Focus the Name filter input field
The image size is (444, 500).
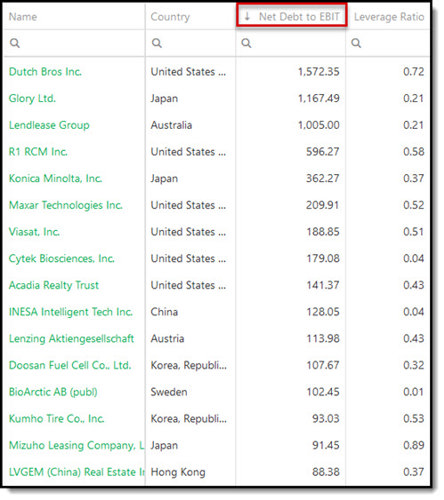(74, 43)
